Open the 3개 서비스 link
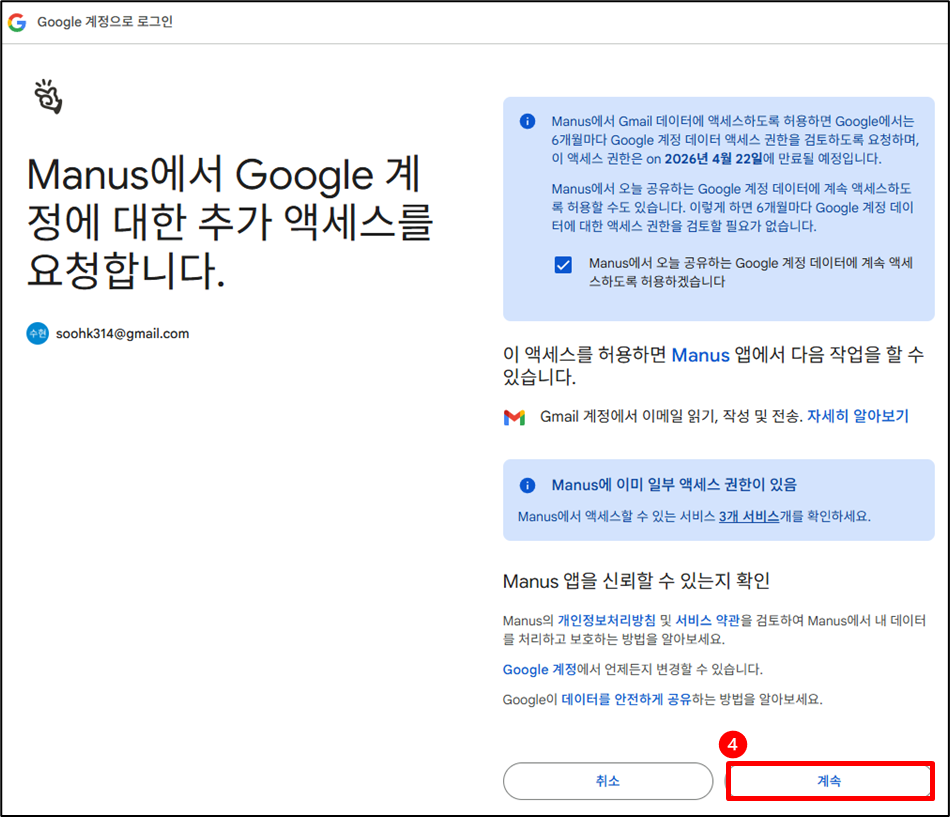Image resolution: width=950 pixels, height=817 pixels. (749, 516)
